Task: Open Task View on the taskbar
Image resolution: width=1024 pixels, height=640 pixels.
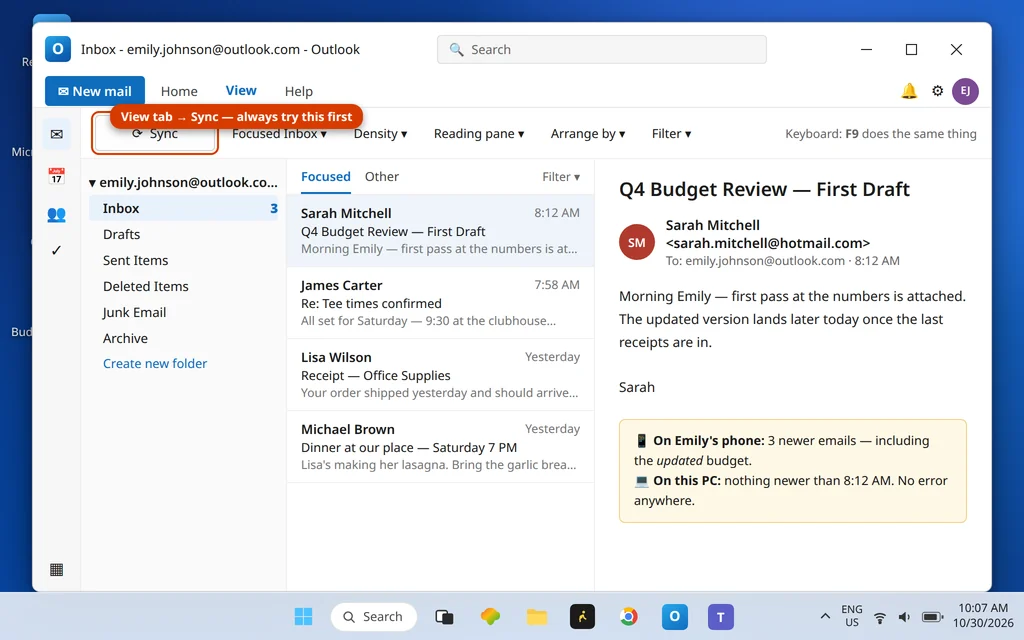Action: pyautogui.click(x=444, y=616)
